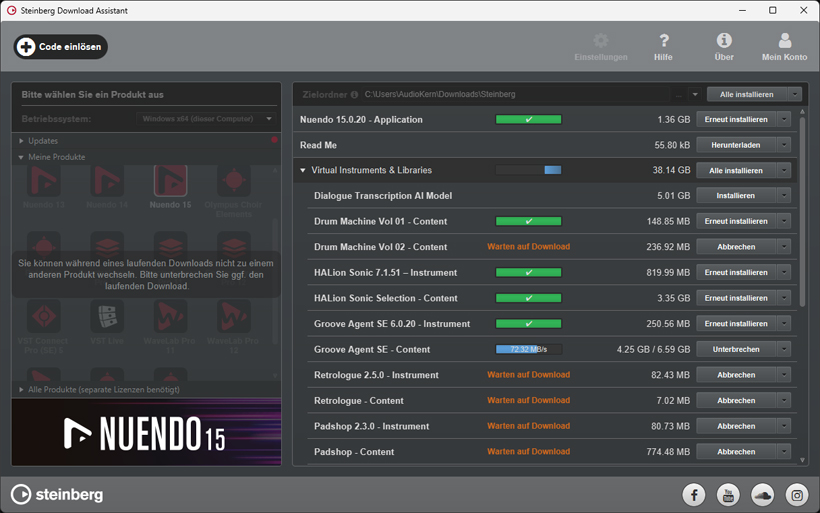Viewport: 820px width, 513px height.
Task: Click Virtual Instruments & Libraries overall progress bar
Action: tap(529, 170)
